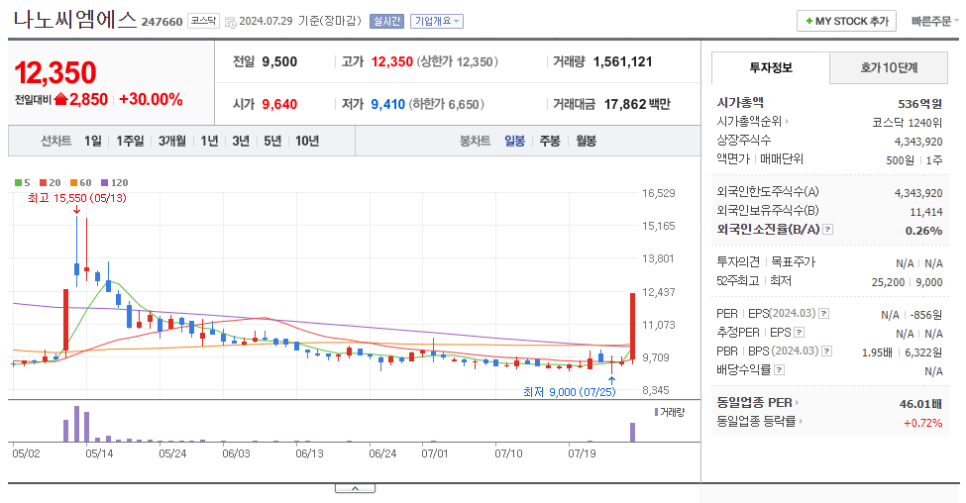
Task: Click the 나노씨엠에스 stock name heading
Action: pyautogui.click(x=75, y=20)
